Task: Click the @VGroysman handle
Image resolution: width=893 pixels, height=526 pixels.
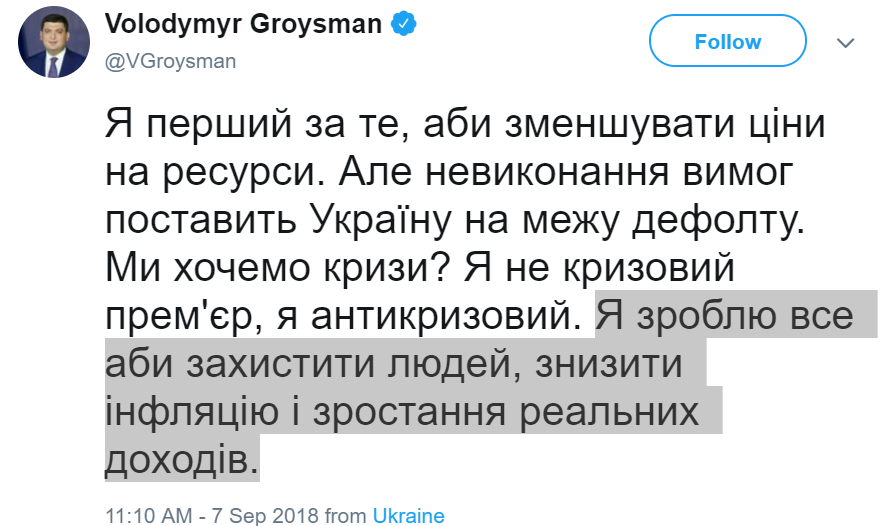Action: (170, 61)
